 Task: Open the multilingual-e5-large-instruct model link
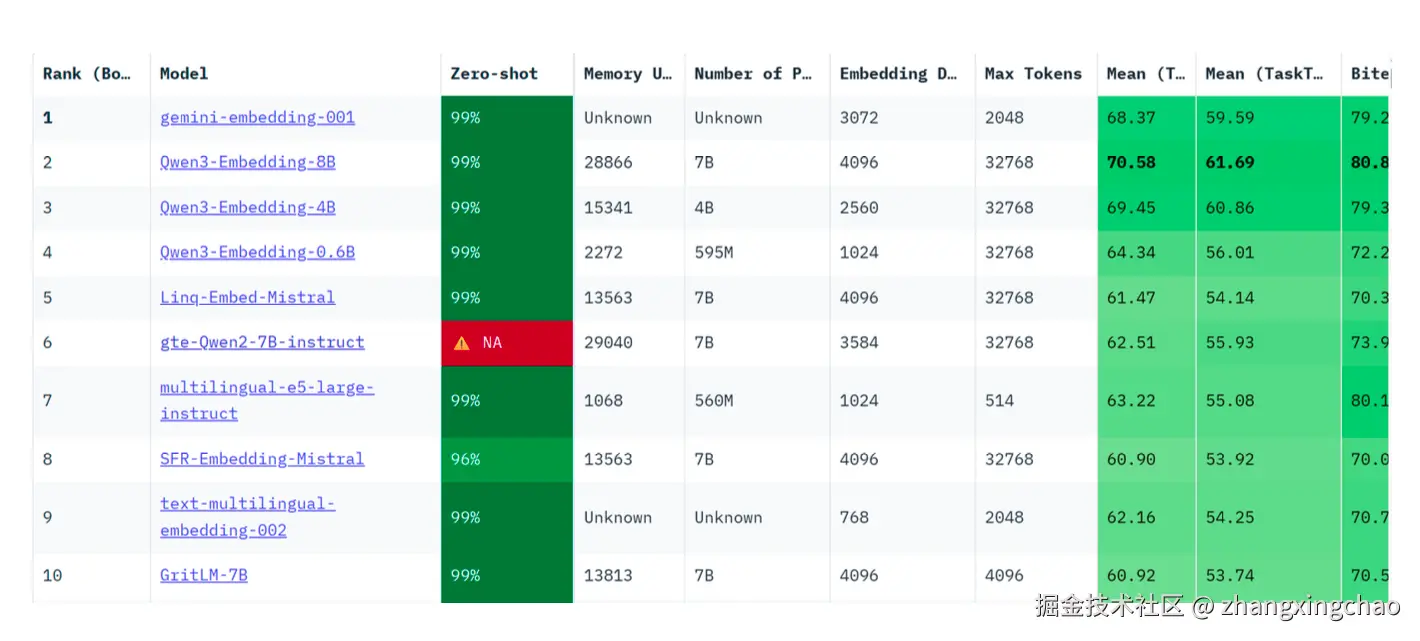[267, 400]
